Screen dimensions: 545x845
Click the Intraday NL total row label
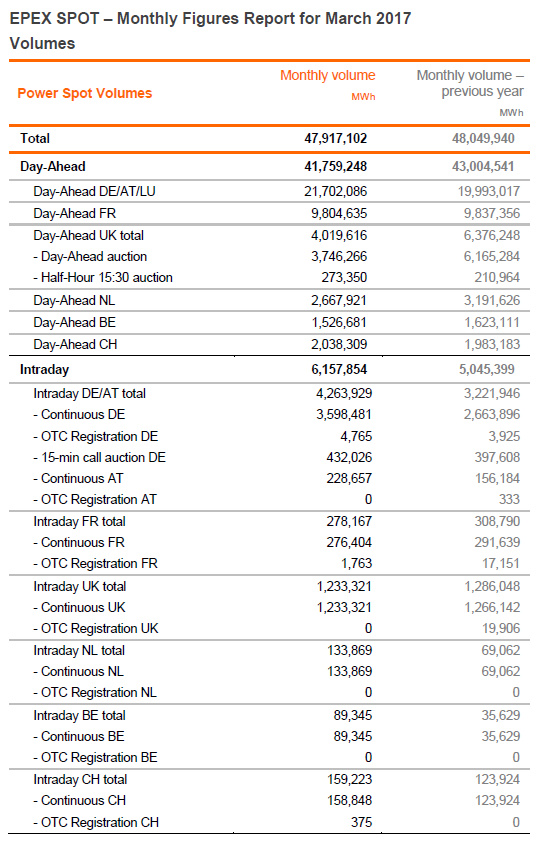point(79,650)
